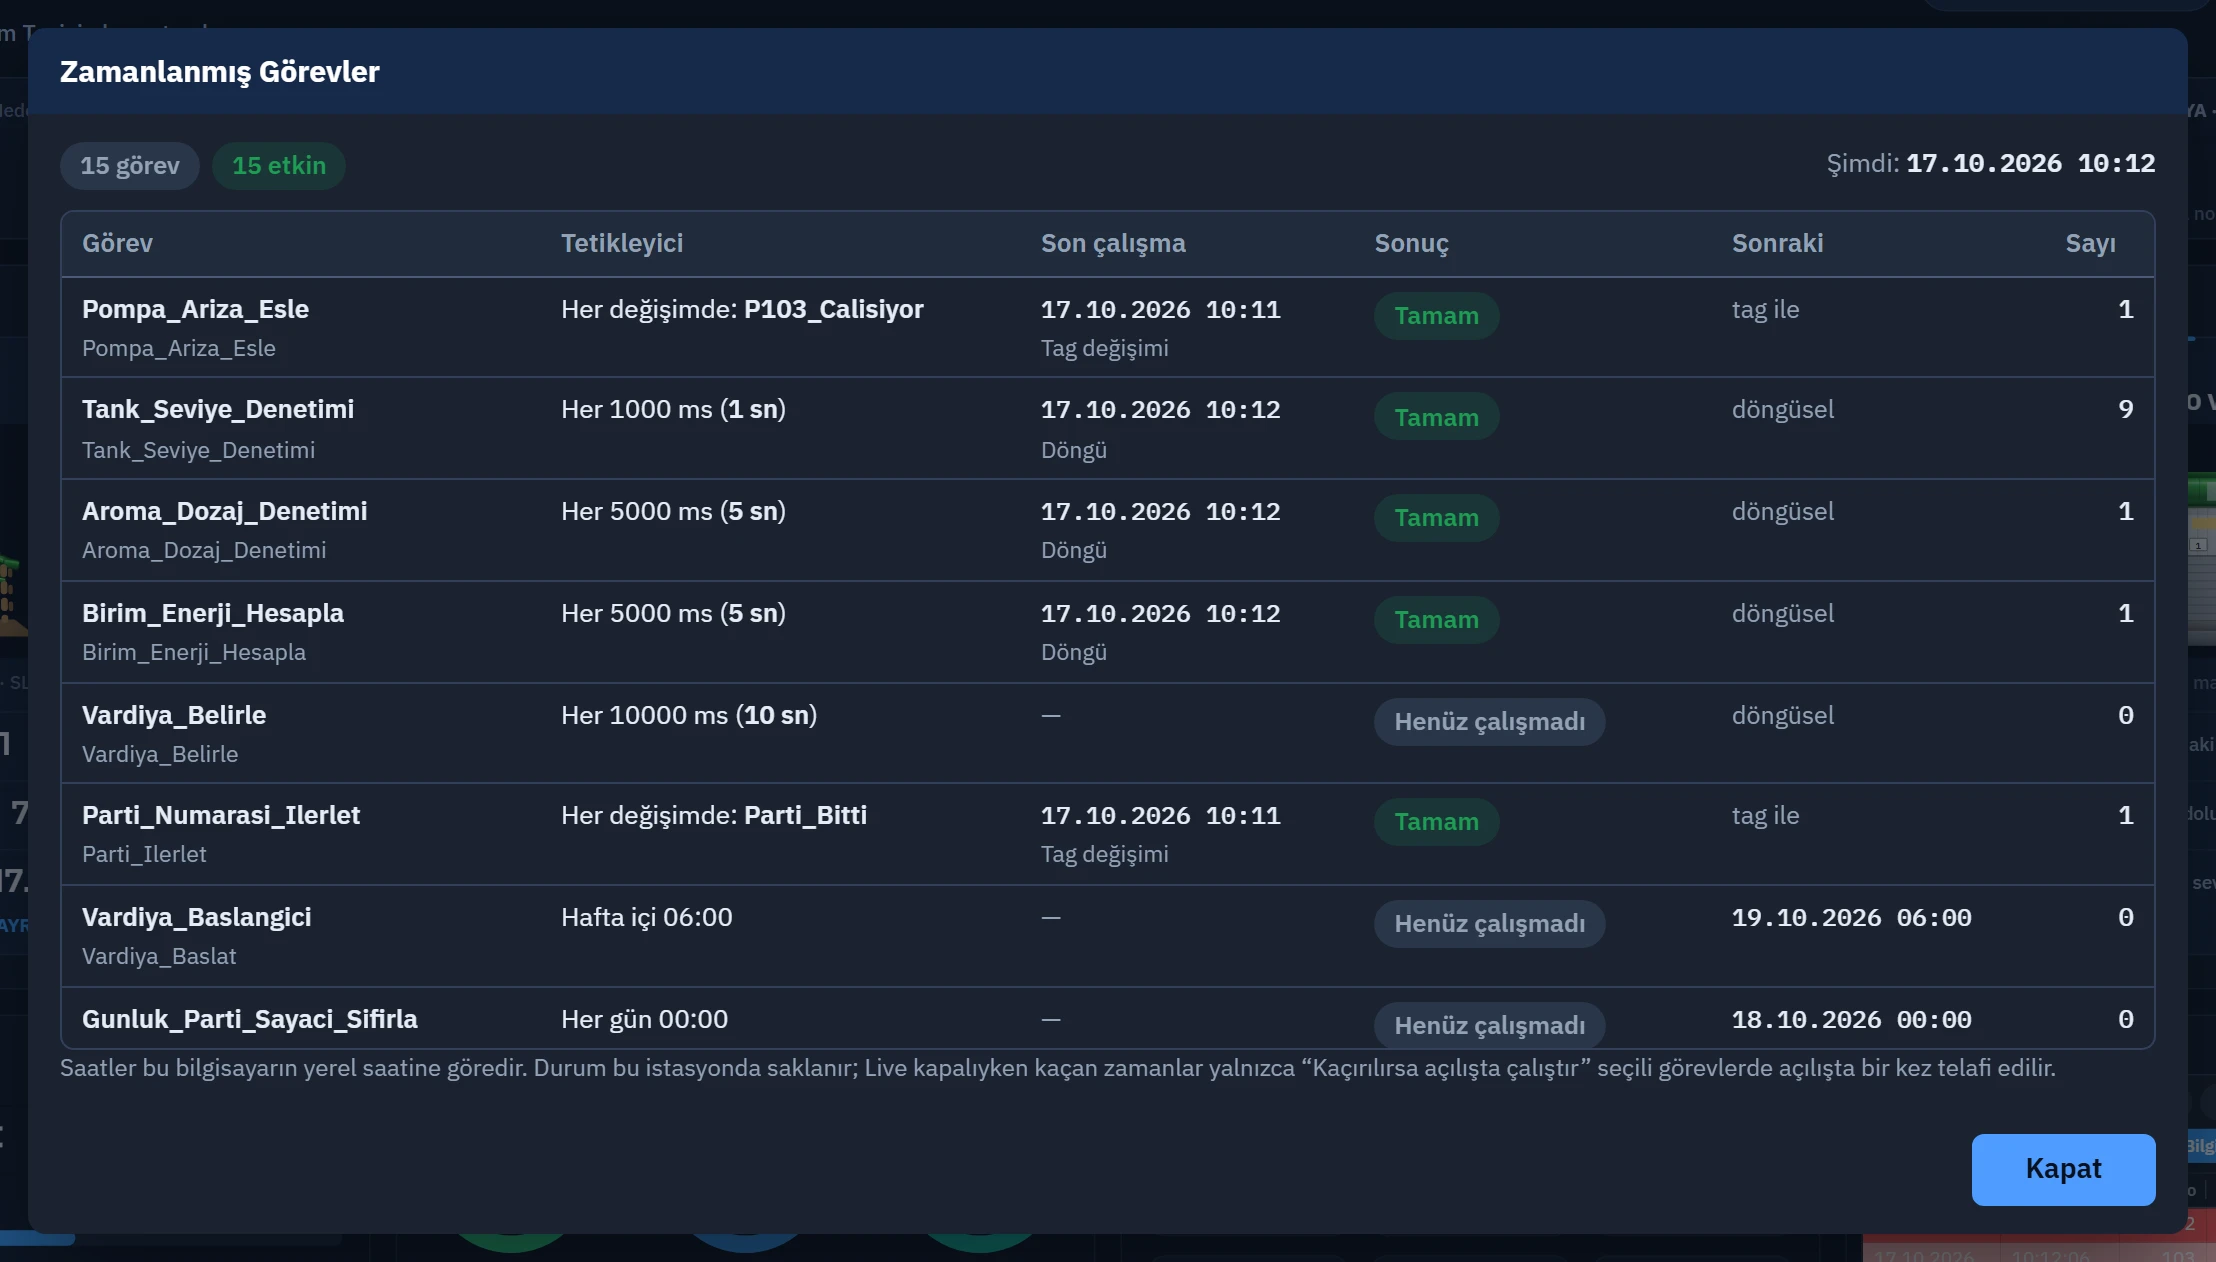Select the Pompa_Ariza_Esle task name in bold

click(195, 309)
